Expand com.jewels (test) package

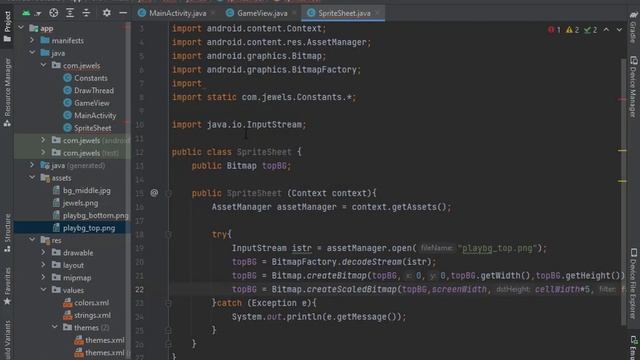pos(43,153)
